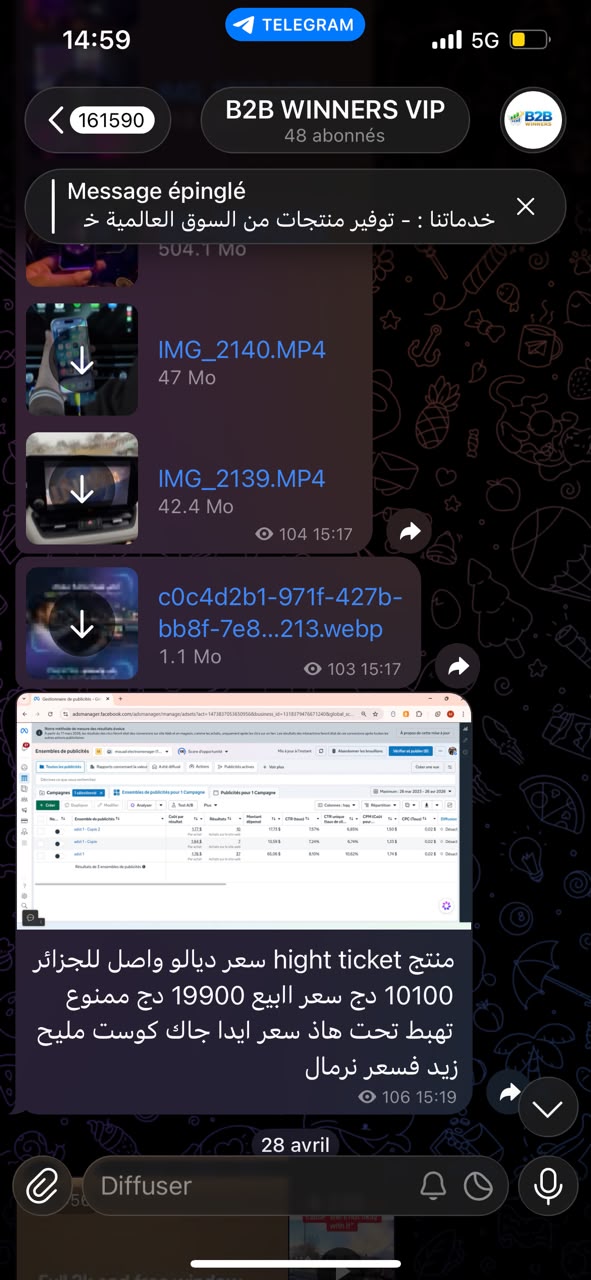This screenshot has height=1280, width=591.
Task: Jump to latest messages with down chevron
Action: tap(548, 1108)
